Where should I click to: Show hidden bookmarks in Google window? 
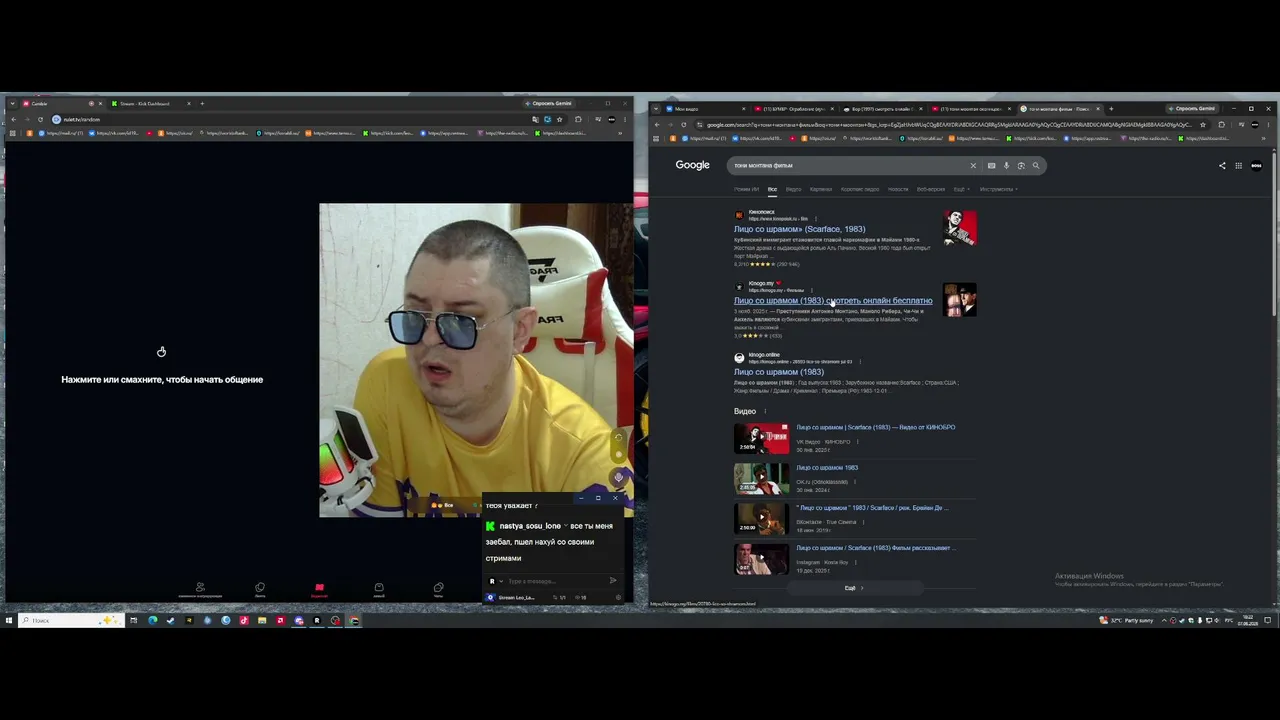[1265, 138]
